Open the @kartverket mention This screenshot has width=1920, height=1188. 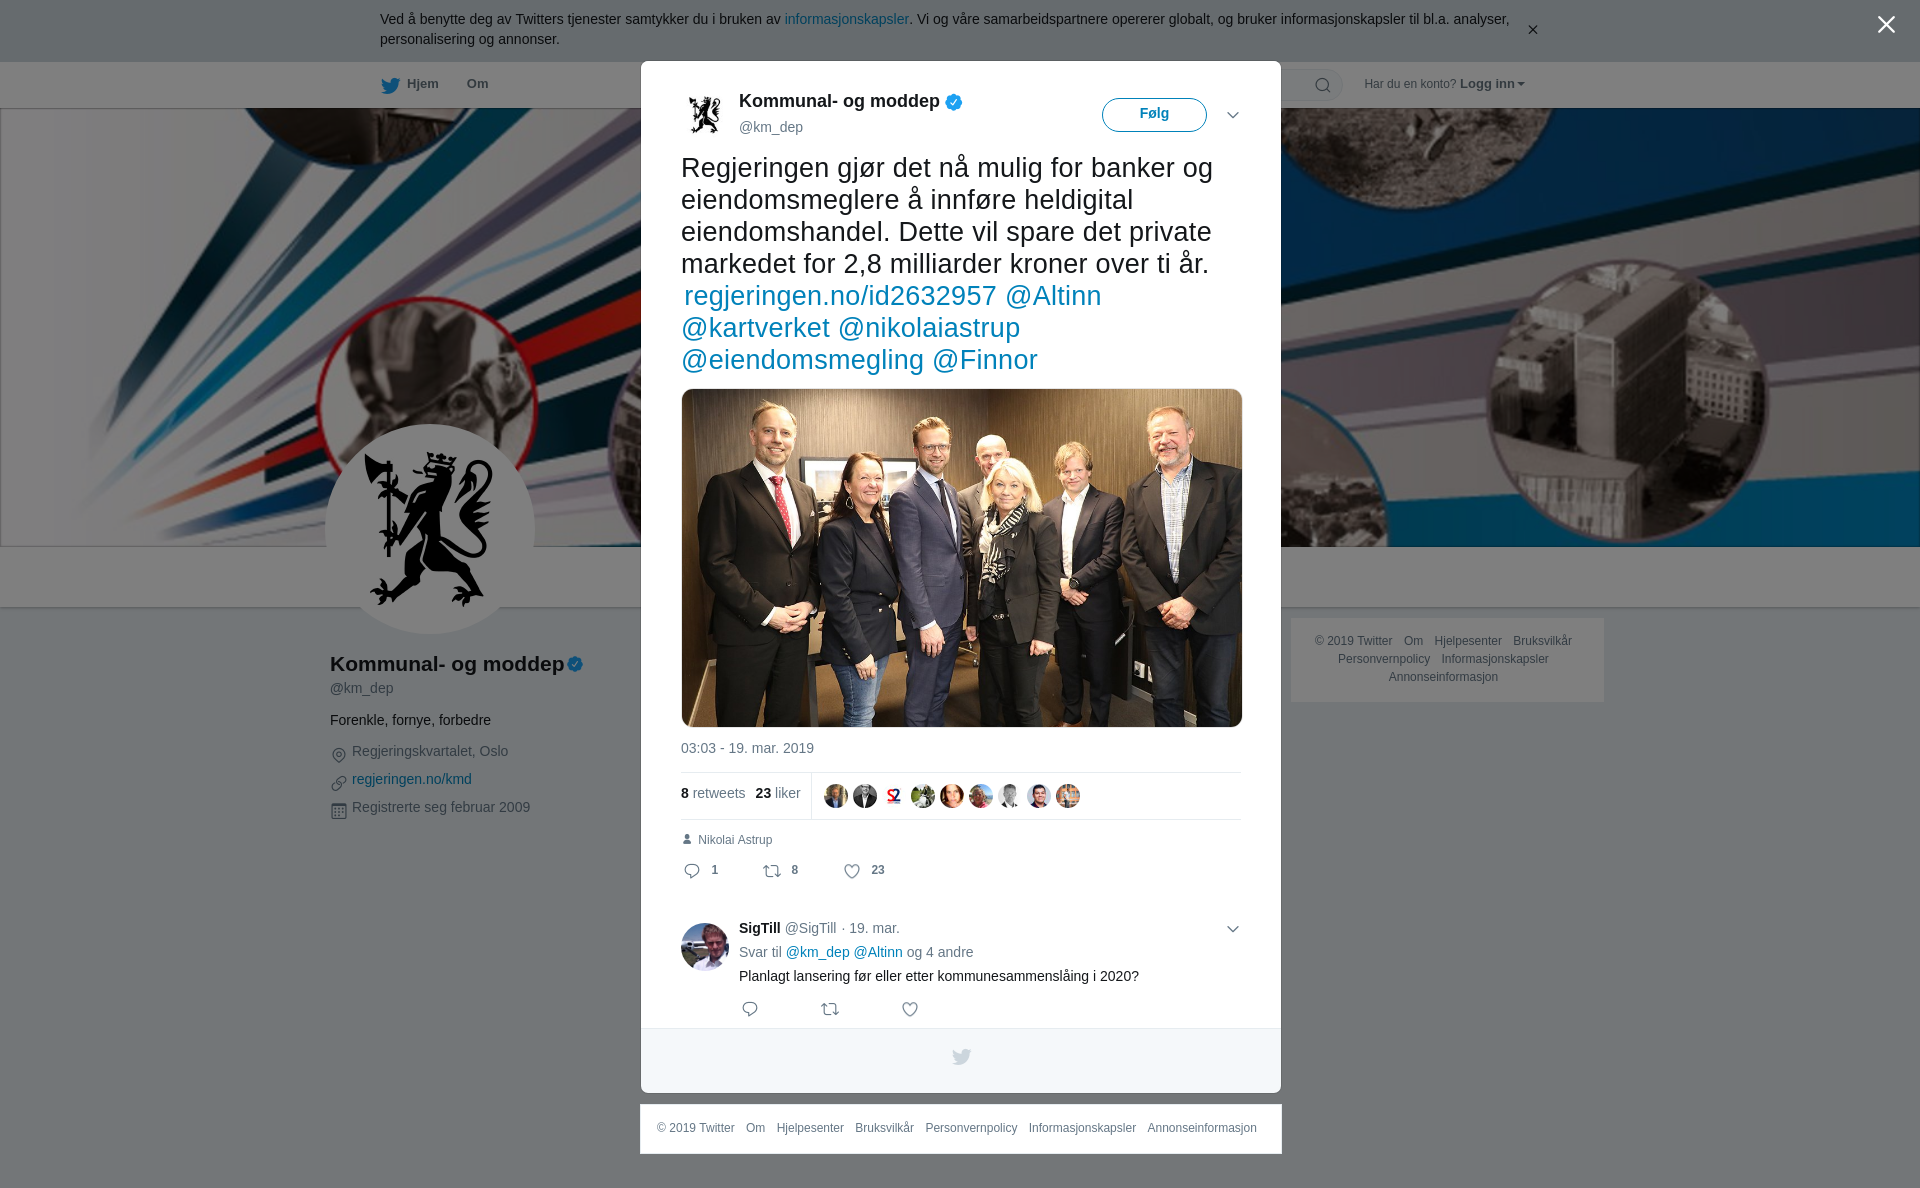755,328
